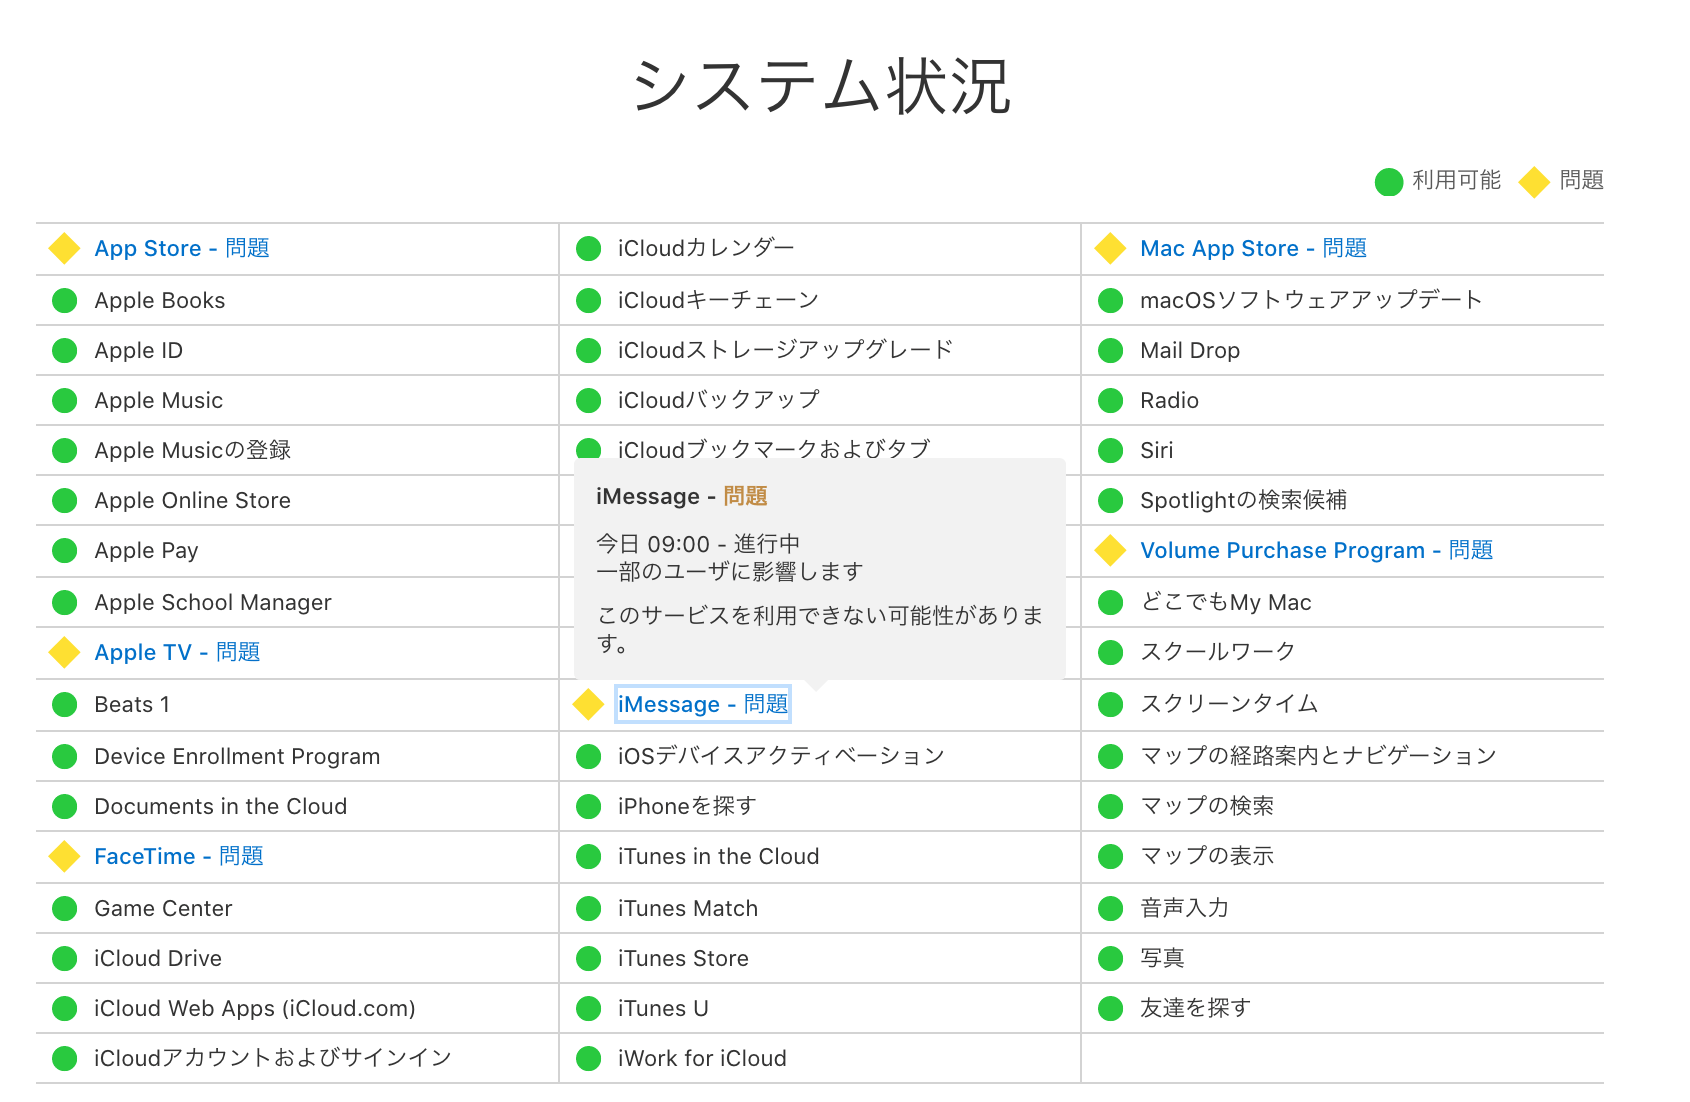The height and width of the screenshot is (1102, 1690).
Task: Click green status dot beside iPhoneを探す
Action: tap(589, 806)
